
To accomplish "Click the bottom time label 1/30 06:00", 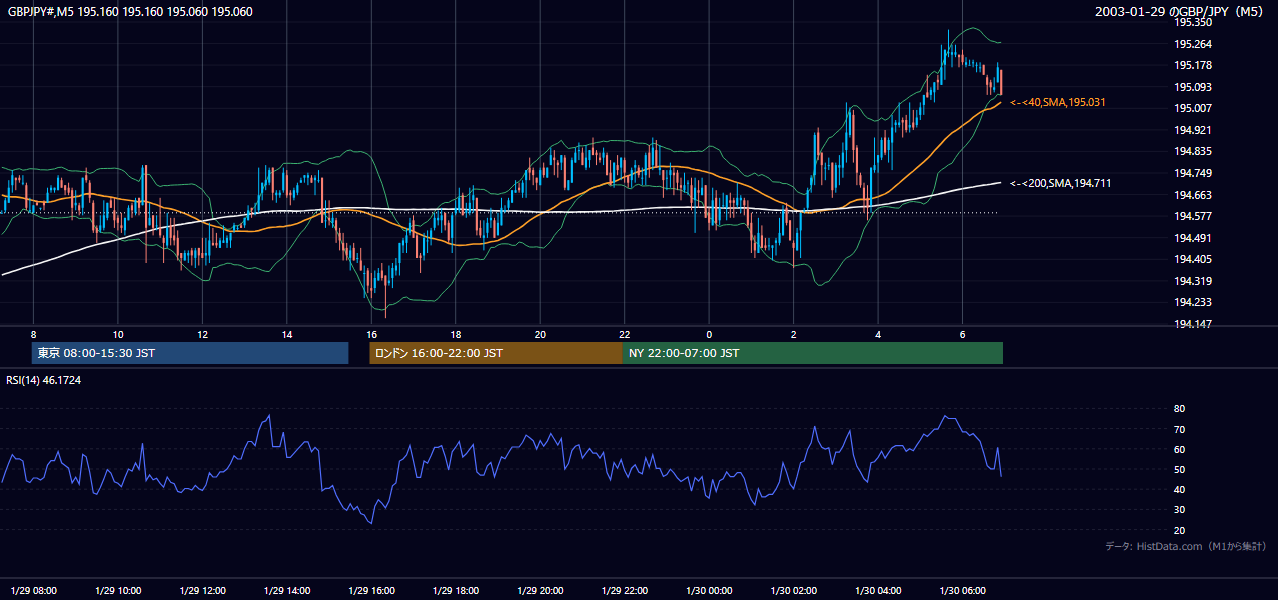I will [x=963, y=590].
